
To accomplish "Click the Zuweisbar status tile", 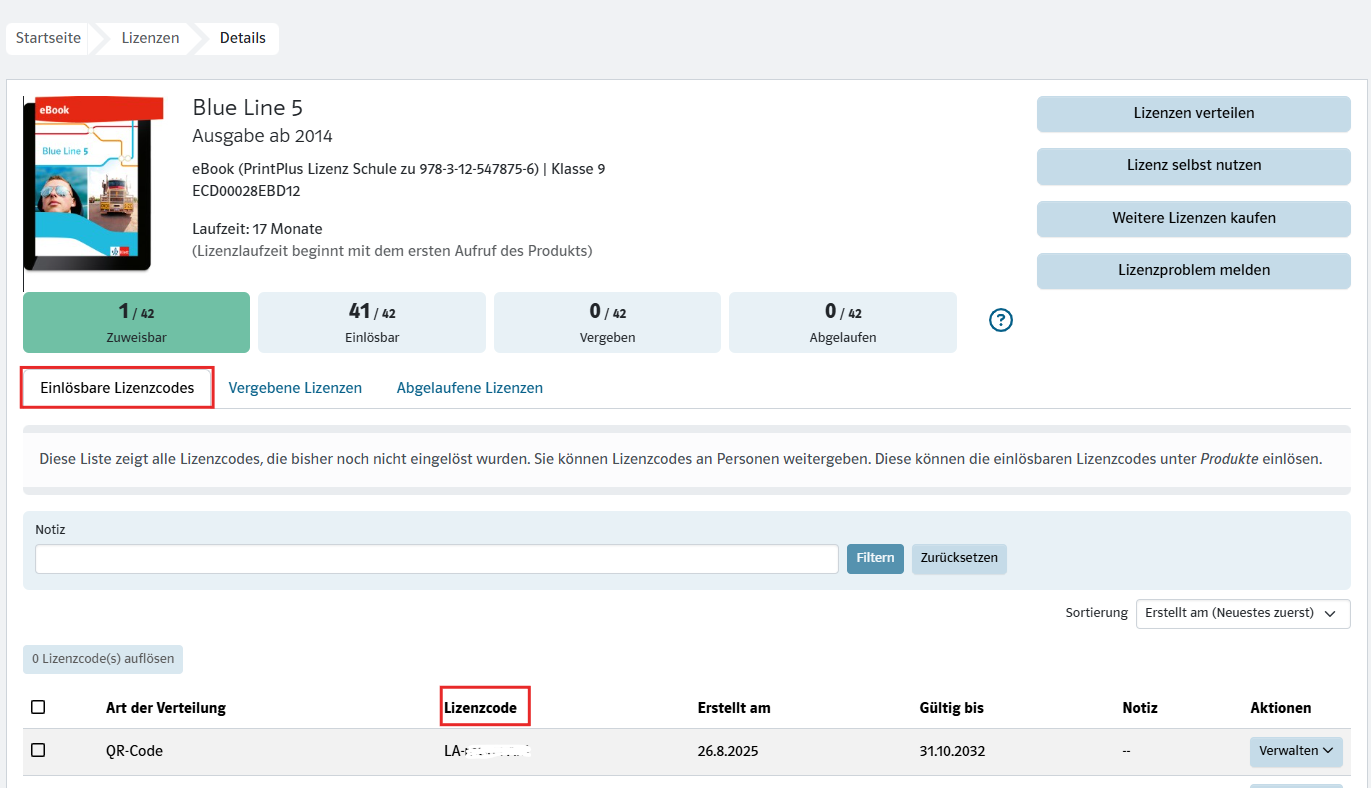I will (x=136, y=322).
